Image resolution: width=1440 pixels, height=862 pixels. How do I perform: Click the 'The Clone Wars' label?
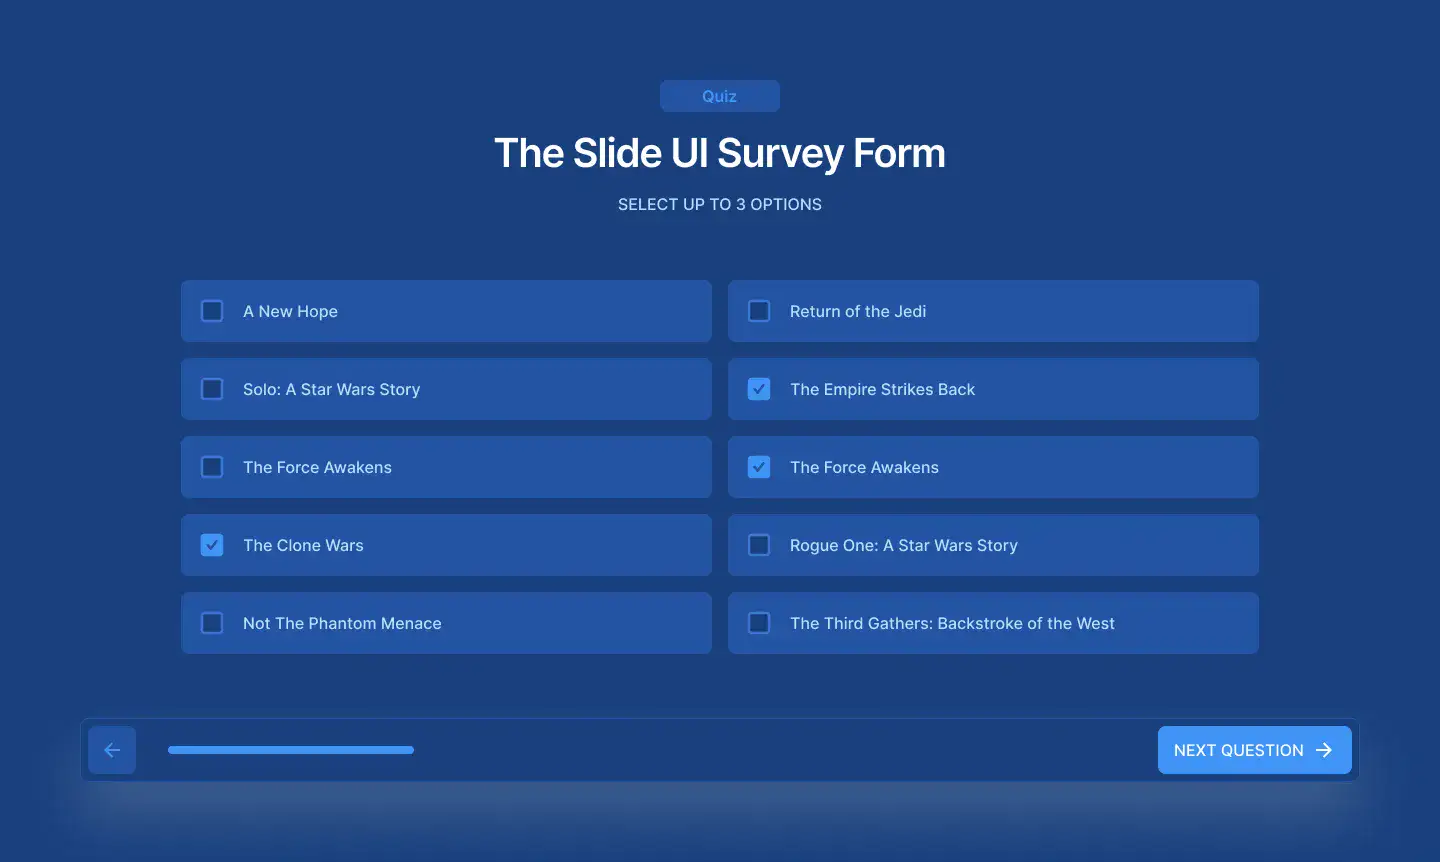coord(303,545)
